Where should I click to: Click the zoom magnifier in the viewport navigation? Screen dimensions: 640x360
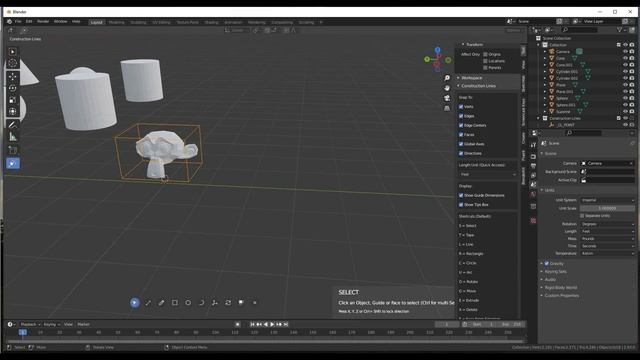click(447, 78)
